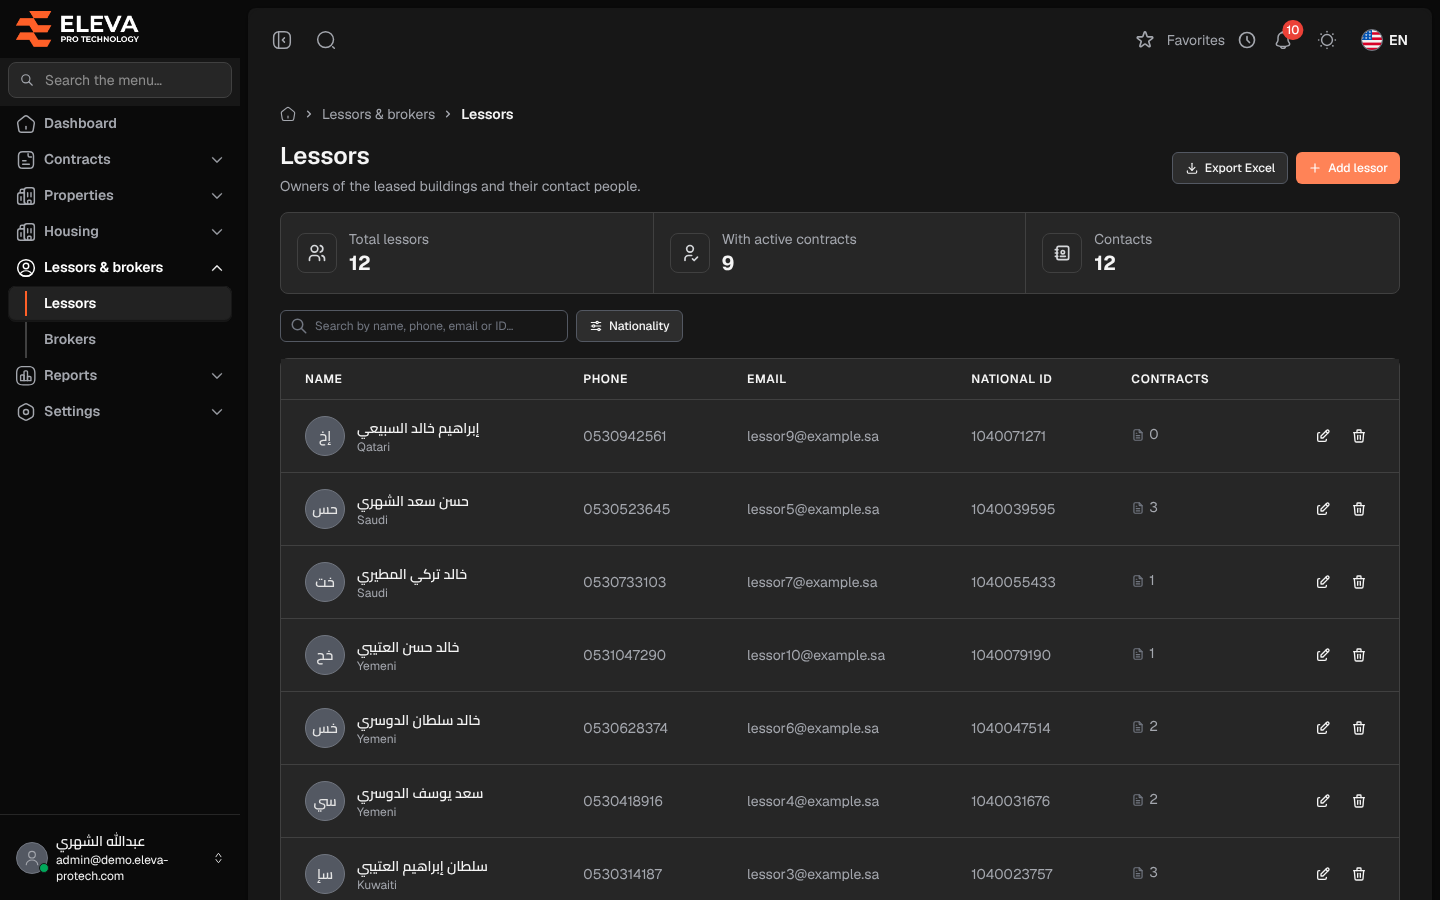Viewport: 1440px width, 900px height.
Task: Click national ID 1040055433
Action: [x=1013, y=582]
